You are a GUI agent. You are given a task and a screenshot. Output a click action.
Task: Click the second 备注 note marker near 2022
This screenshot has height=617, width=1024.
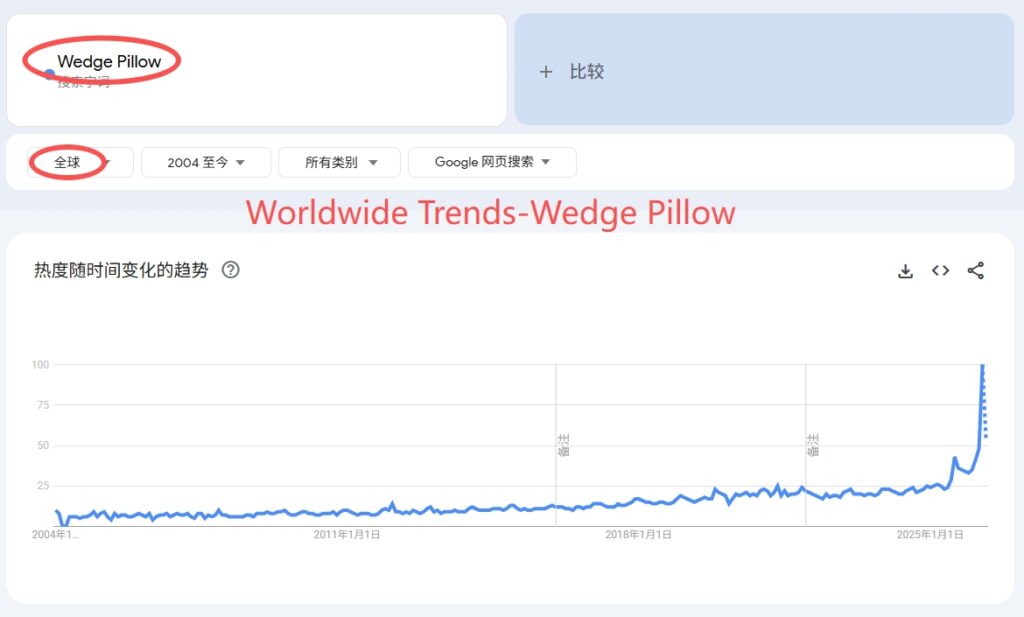tap(814, 445)
